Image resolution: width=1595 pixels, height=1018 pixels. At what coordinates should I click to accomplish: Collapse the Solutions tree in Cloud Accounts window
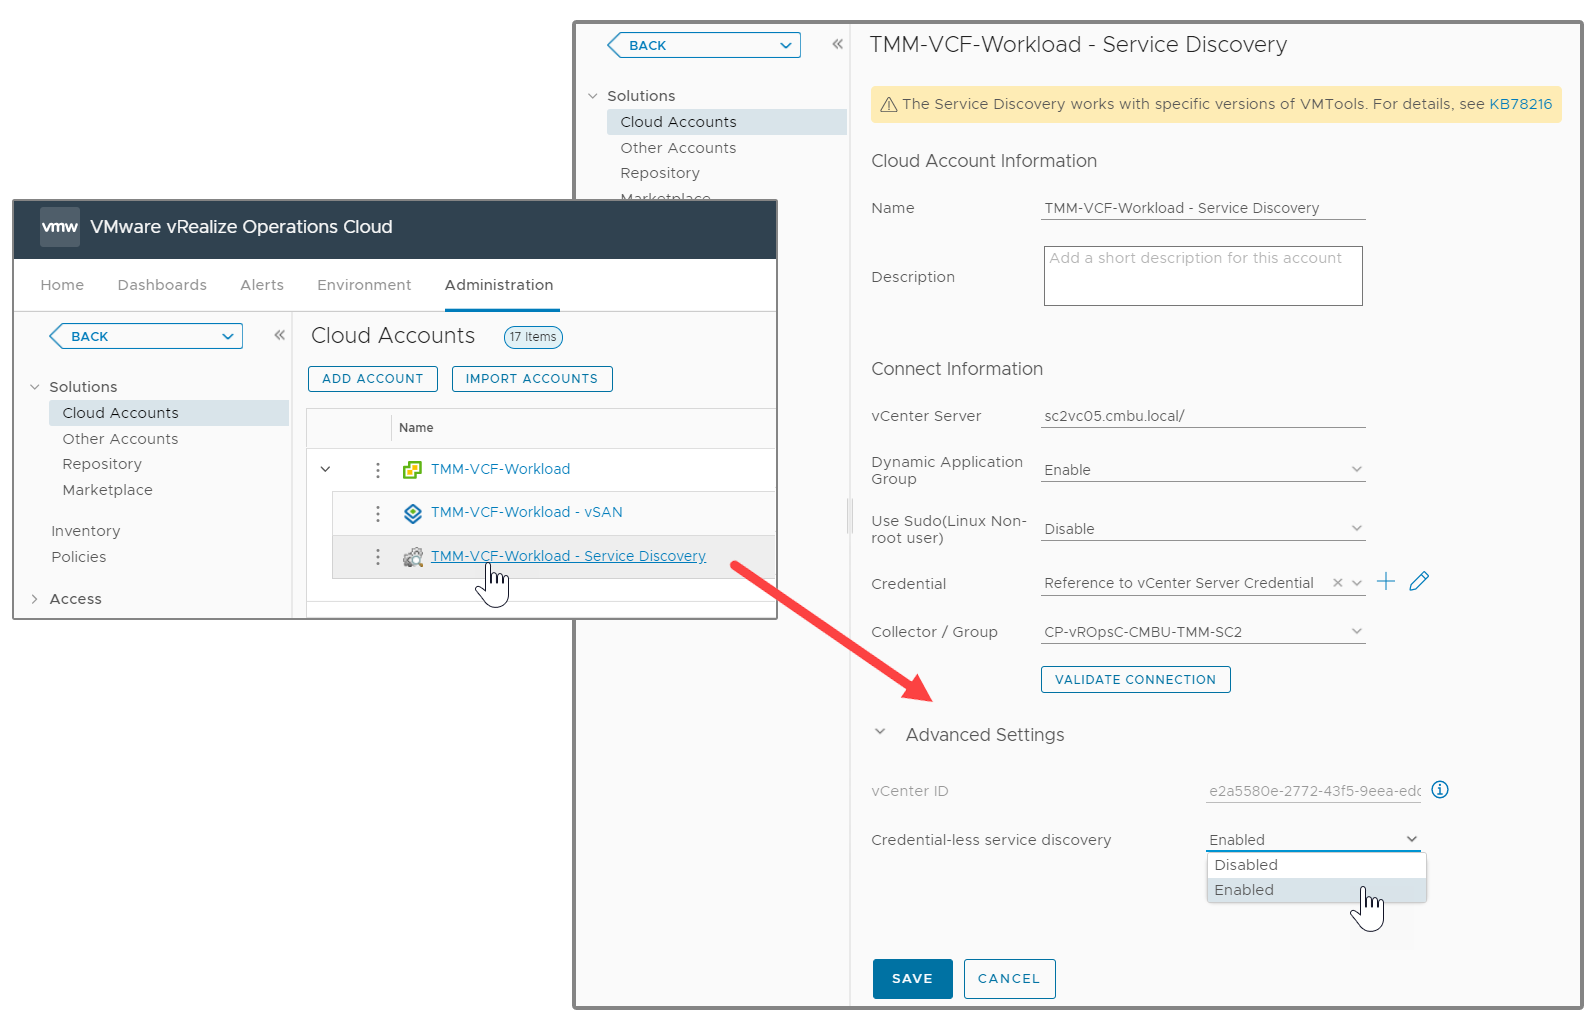click(x=35, y=387)
